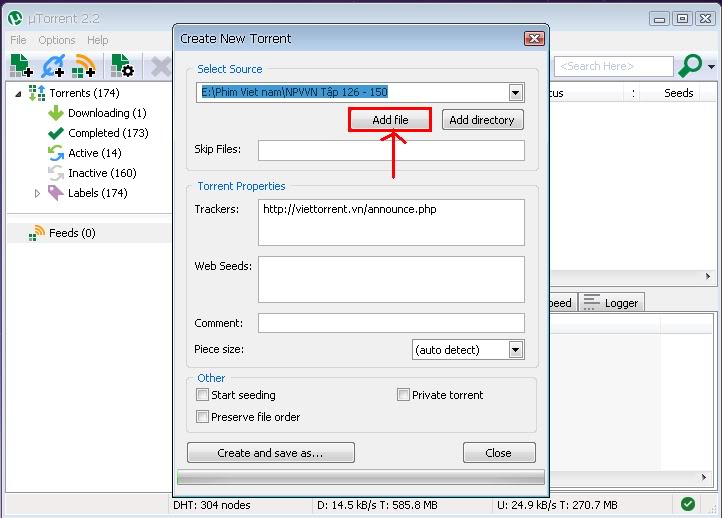
Task: Minimize the uTorrent window
Action: pyautogui.click(x=659, y=19)
